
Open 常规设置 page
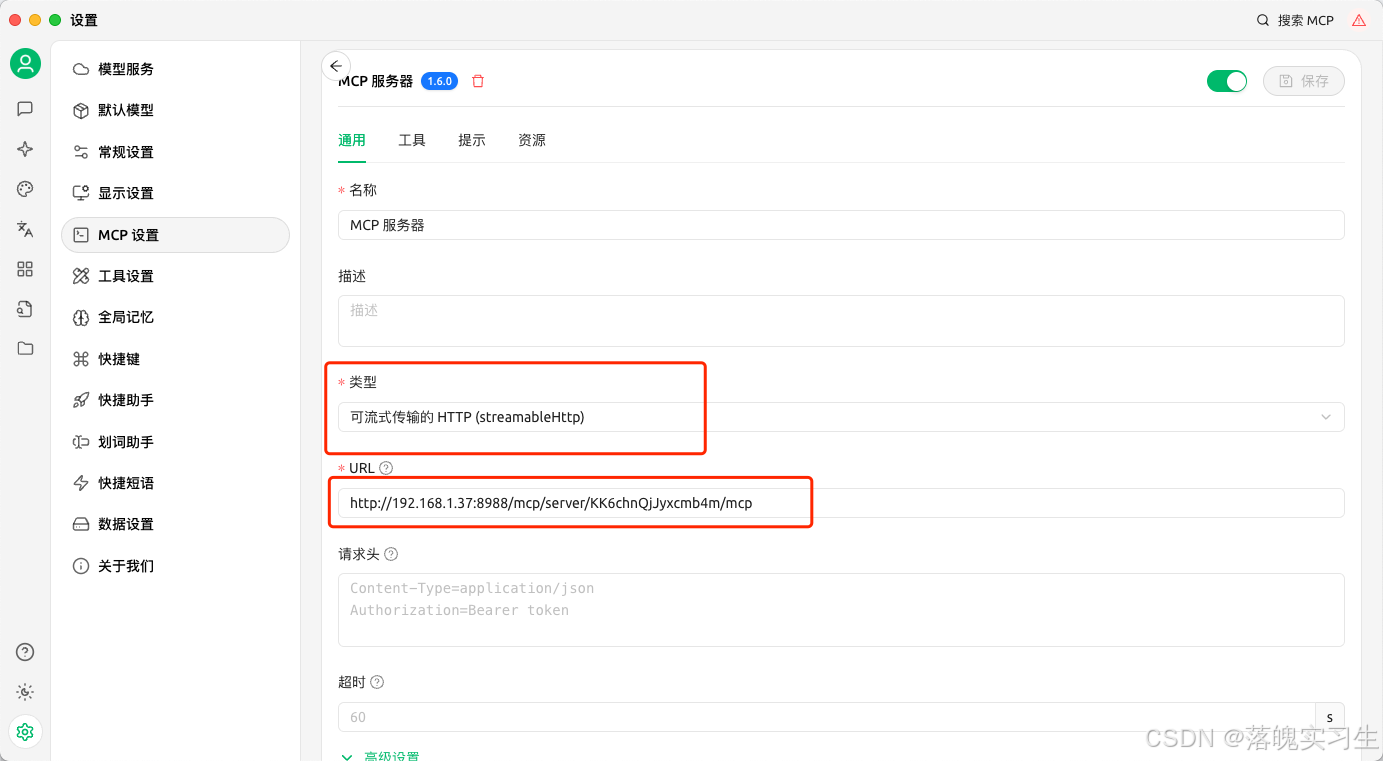(175, 152)
